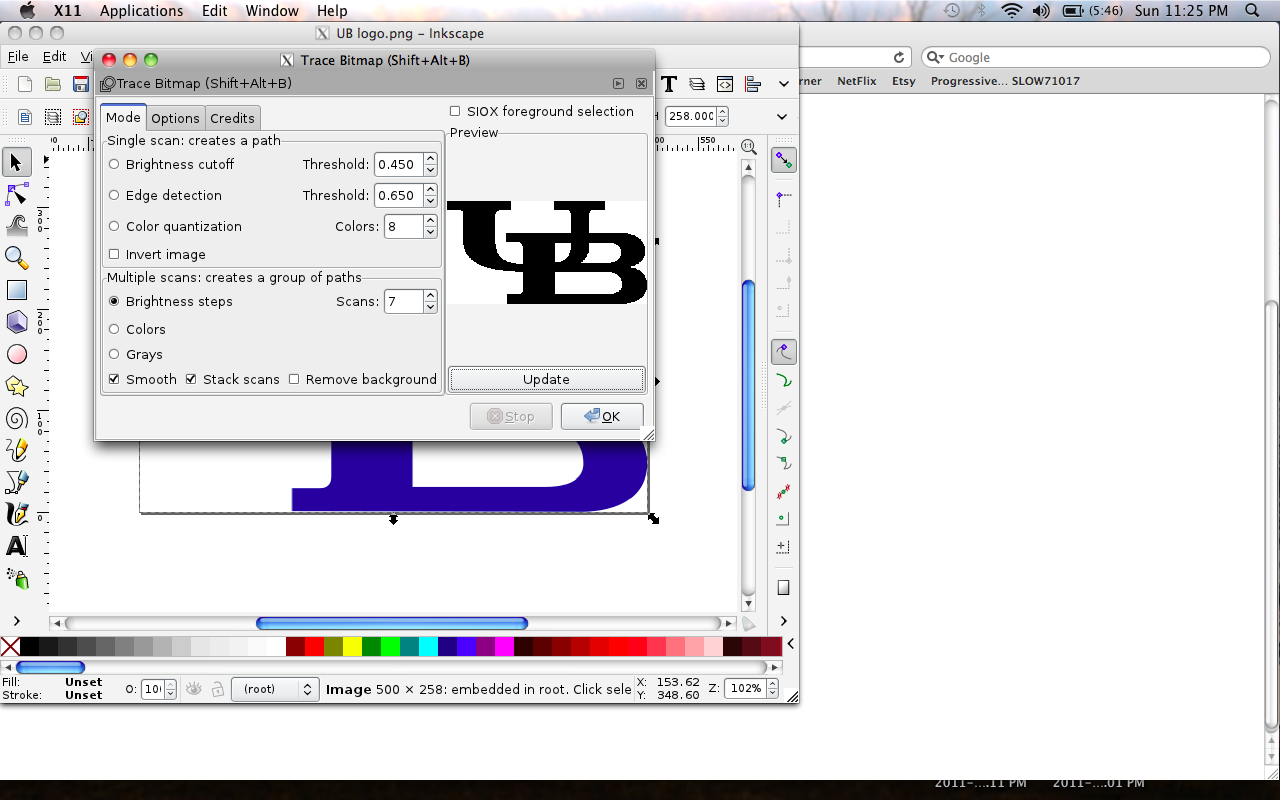Uncheck the Stack scans checkbox
Image resolution: width=1280 pixels, height=800 pixels.
point(191,379)
